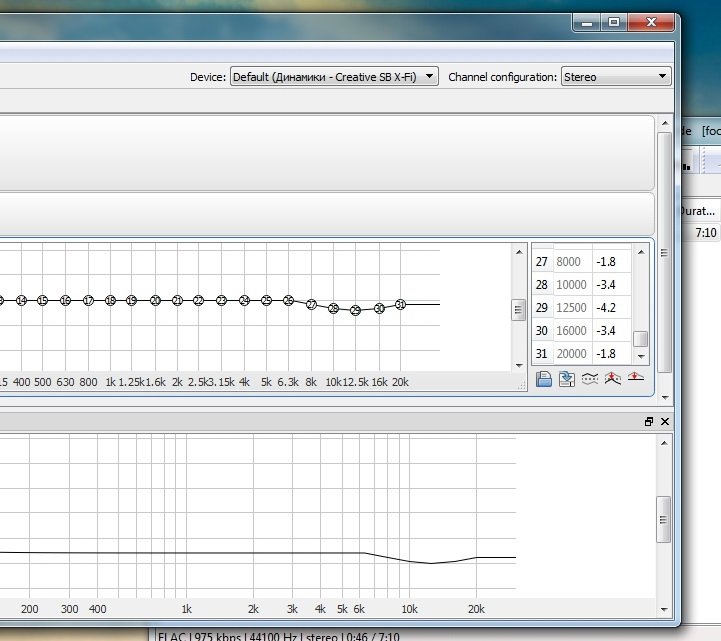Open the Channel configuration Stereo dropdown
This screenshot has height=641, width=721.
(616, 76)
